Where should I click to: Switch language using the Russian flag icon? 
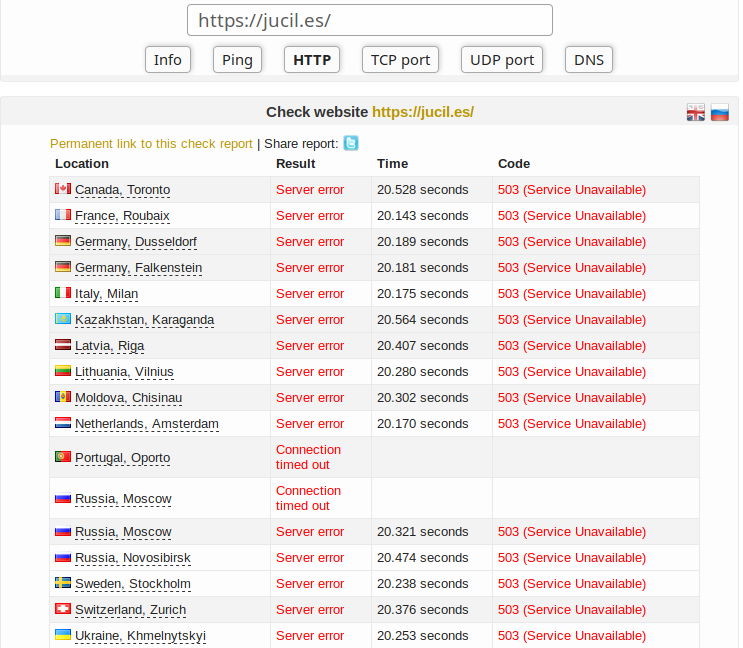[x=719, y=112]
